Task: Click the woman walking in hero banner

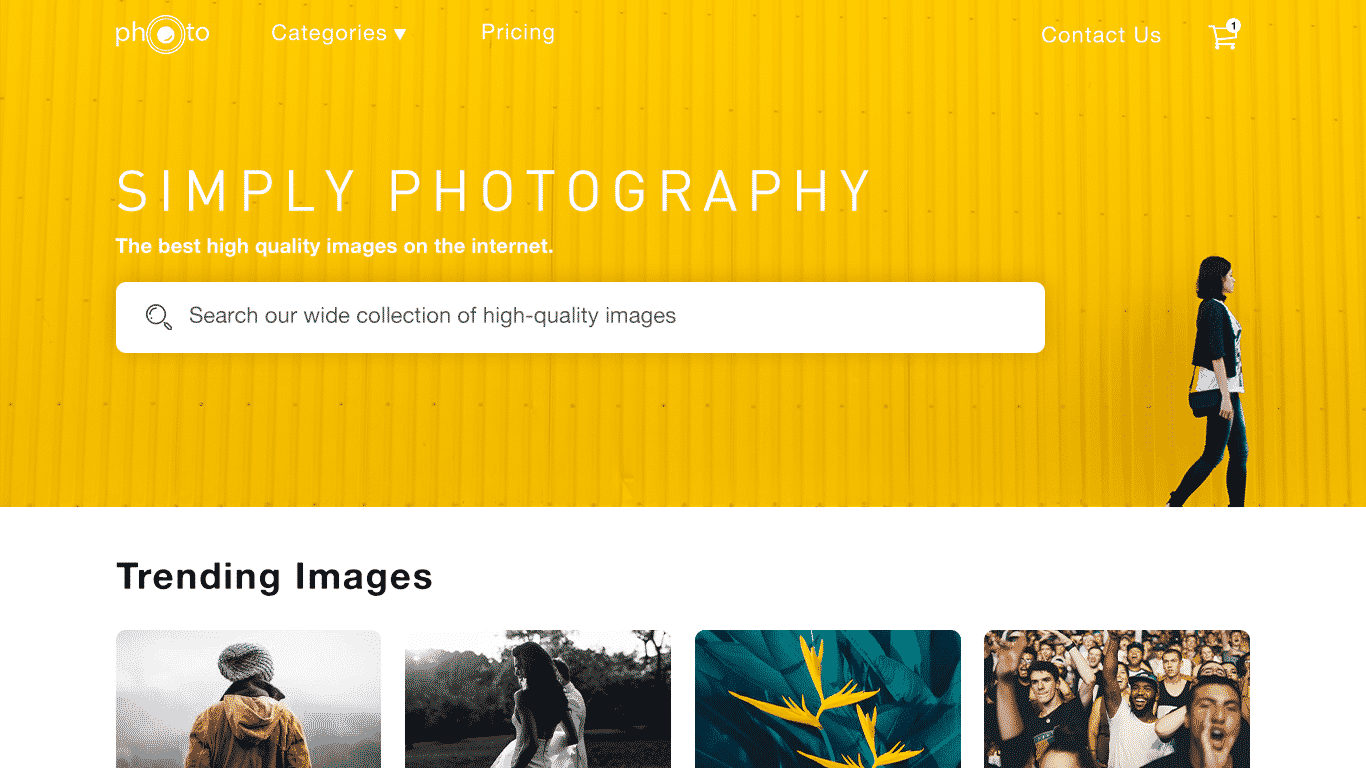Action: click(x=1212, y=381)
